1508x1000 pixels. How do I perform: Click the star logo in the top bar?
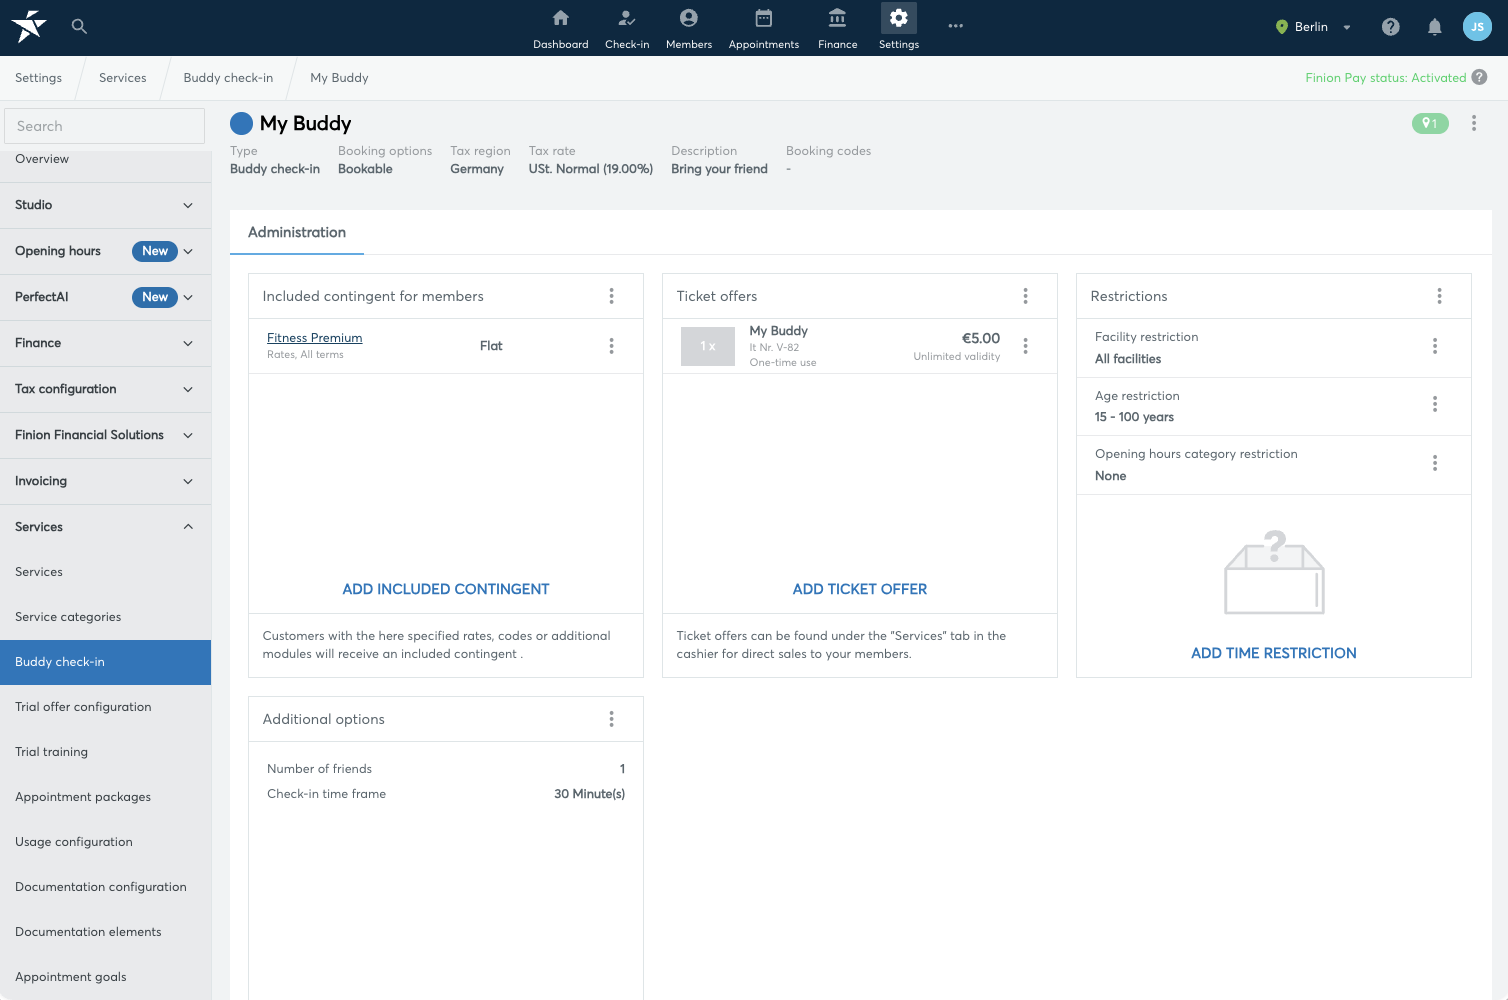[29, 26]
